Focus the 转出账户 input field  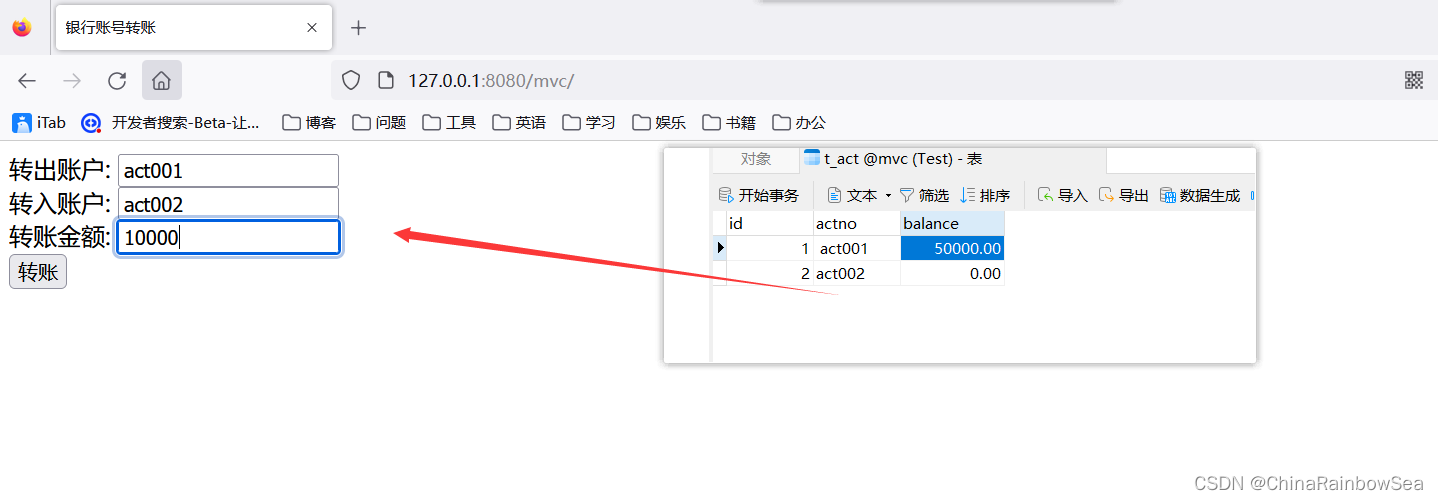228,171
